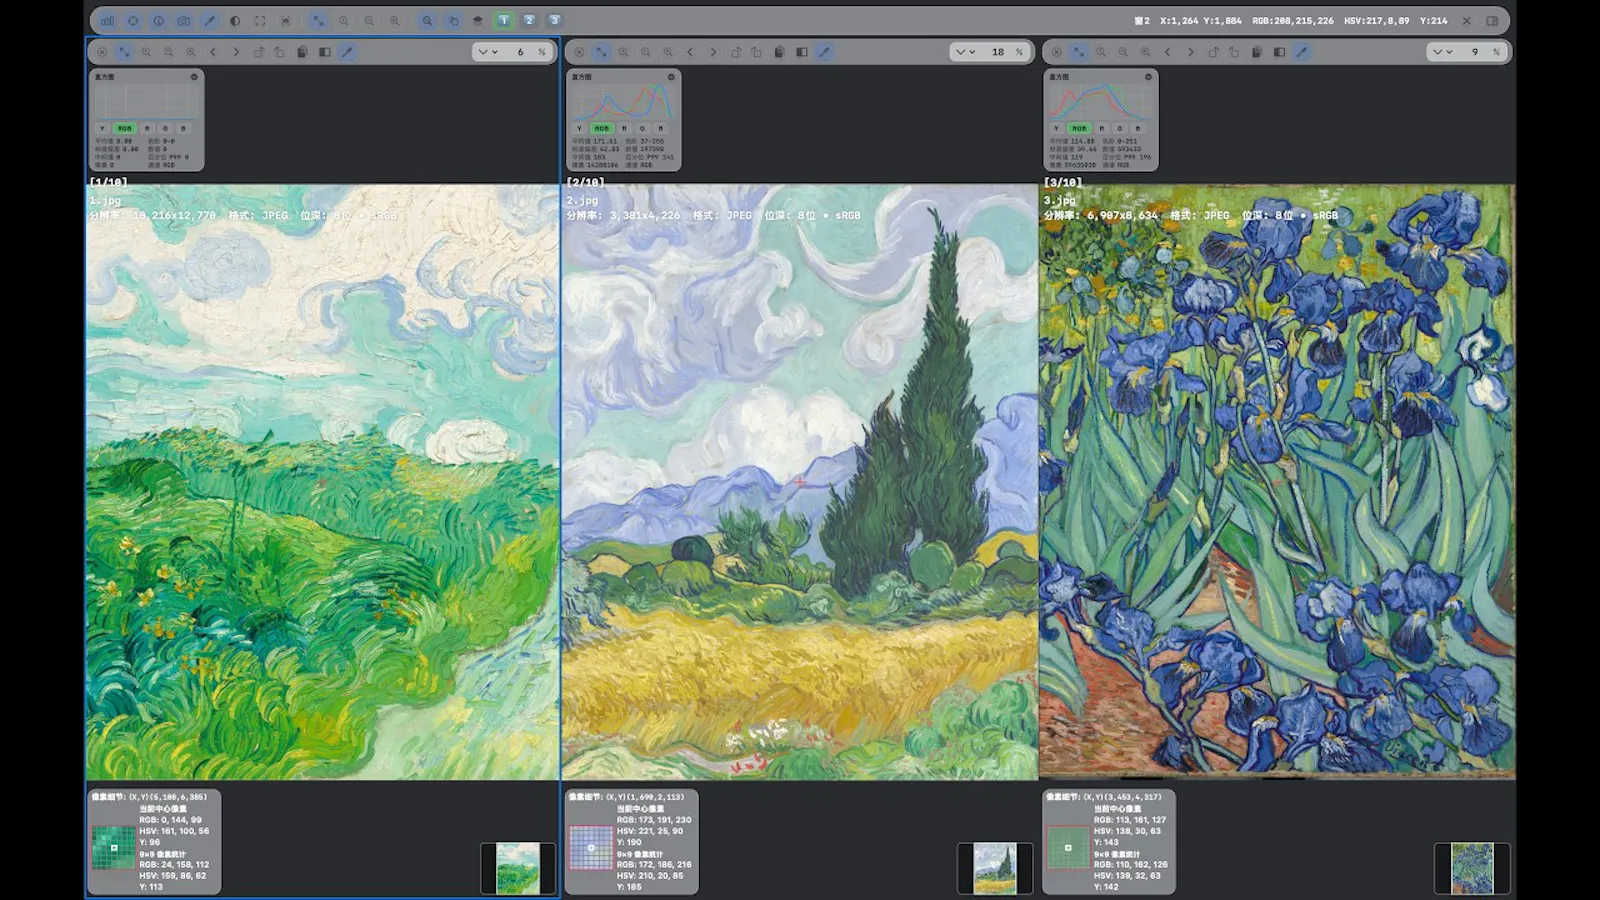Click the 2.jpg navigator thumbnail at bottom

click(995, 868)
